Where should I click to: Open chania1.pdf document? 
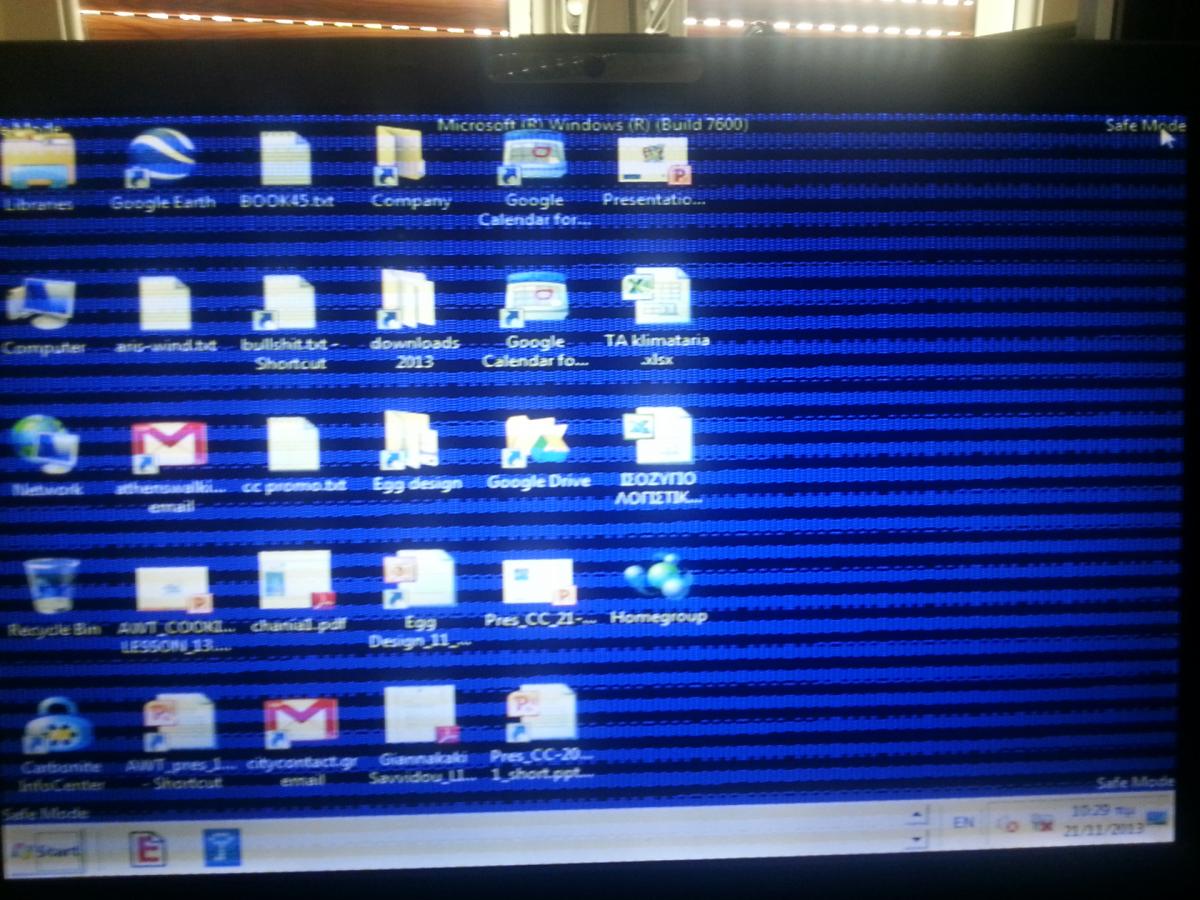(296, 592)
